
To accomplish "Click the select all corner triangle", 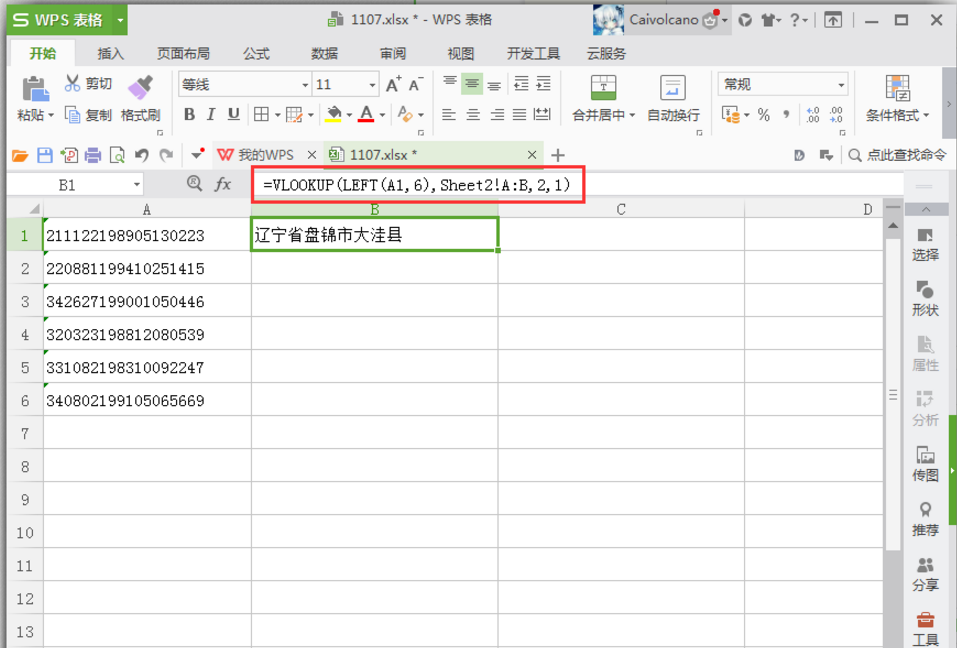I will (34, 209).
